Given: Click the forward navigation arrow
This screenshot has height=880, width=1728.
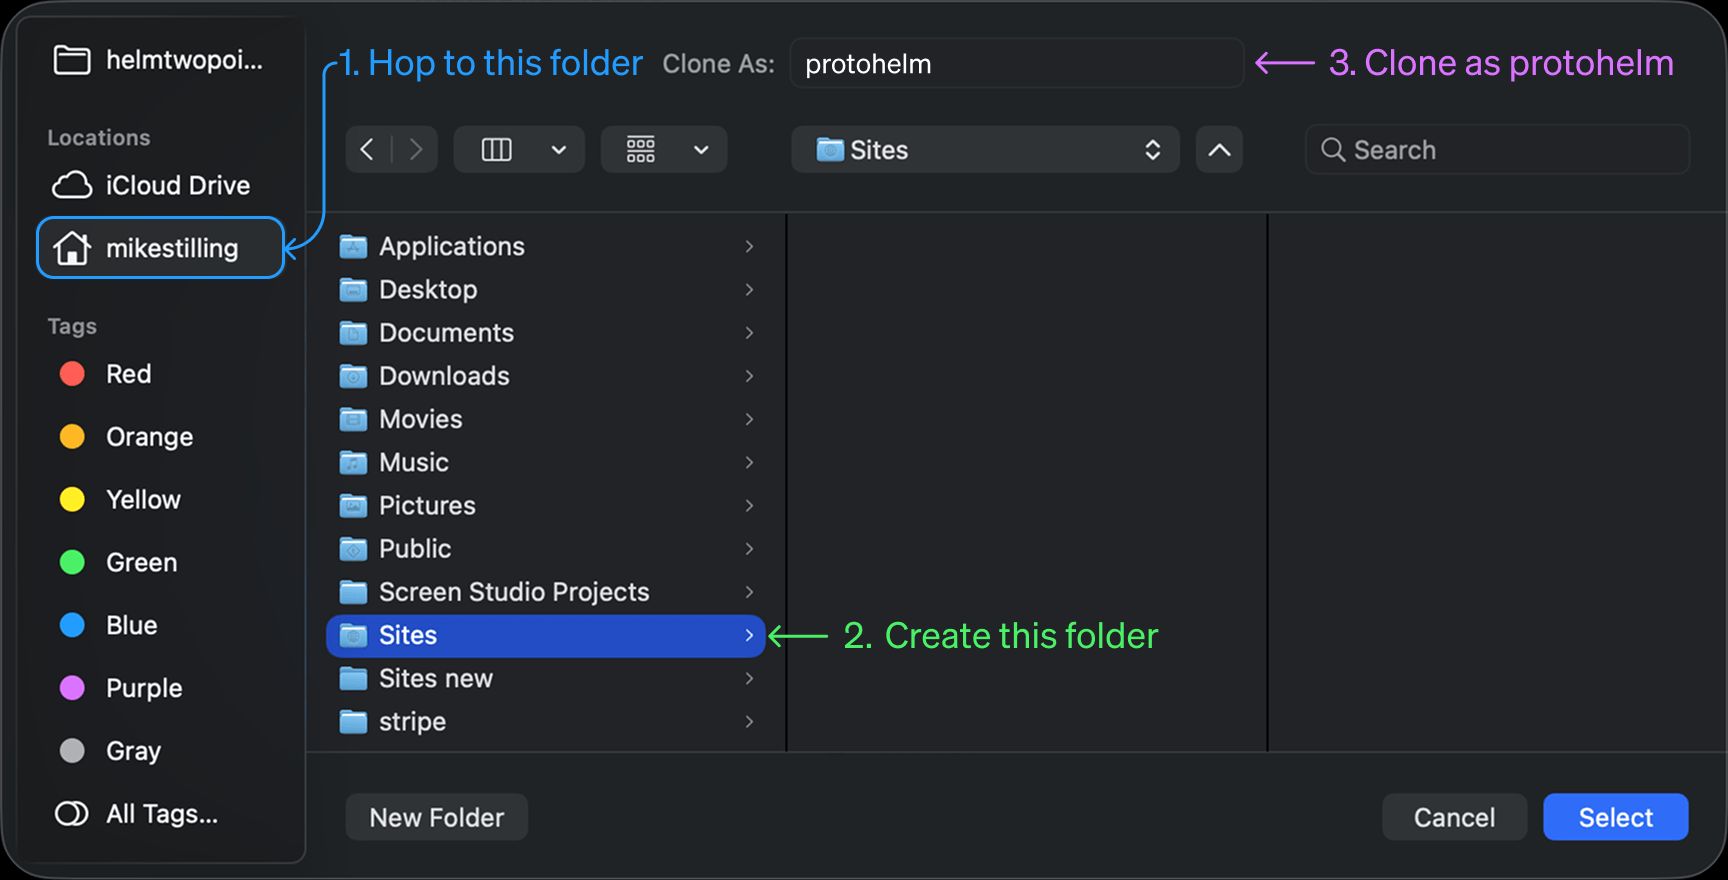Looking at the screenshot, I should click(416, 150).
